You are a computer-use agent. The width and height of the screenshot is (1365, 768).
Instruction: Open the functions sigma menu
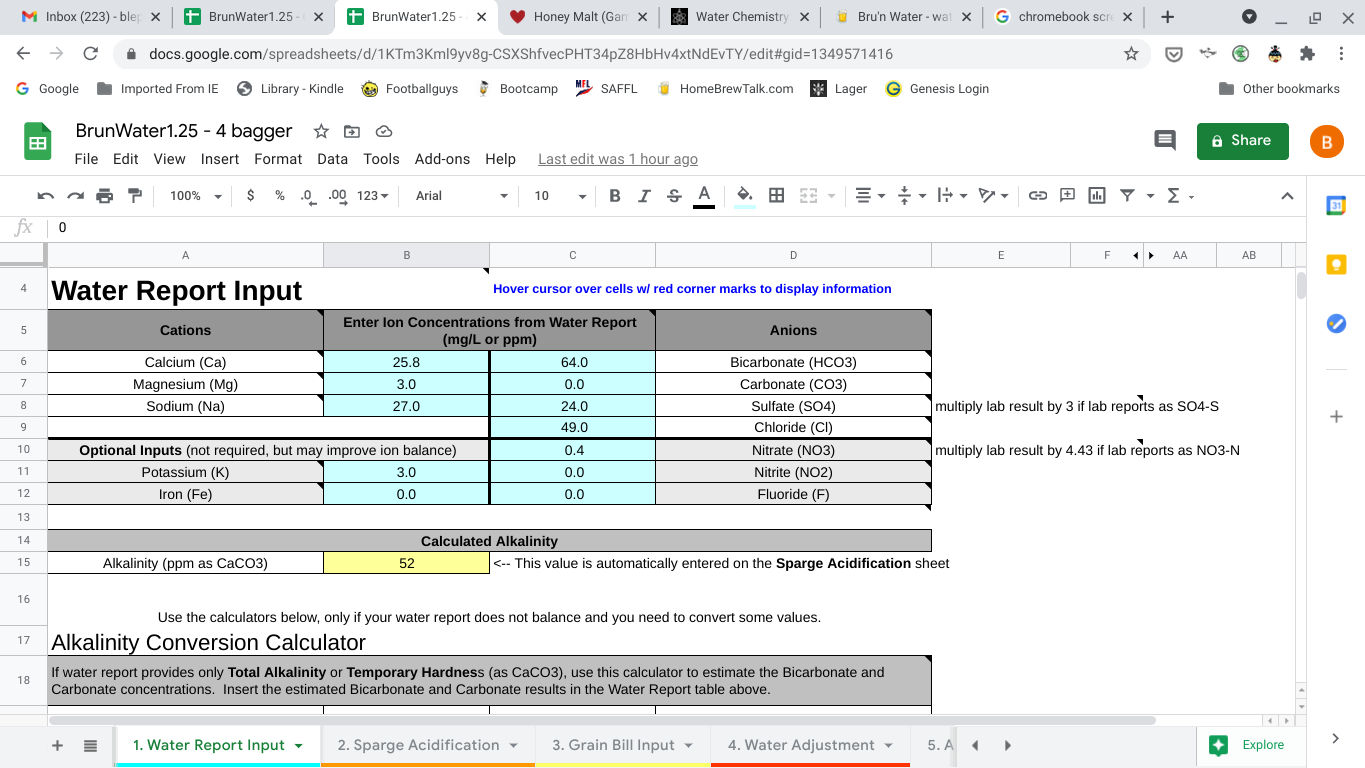point(1180,196)
